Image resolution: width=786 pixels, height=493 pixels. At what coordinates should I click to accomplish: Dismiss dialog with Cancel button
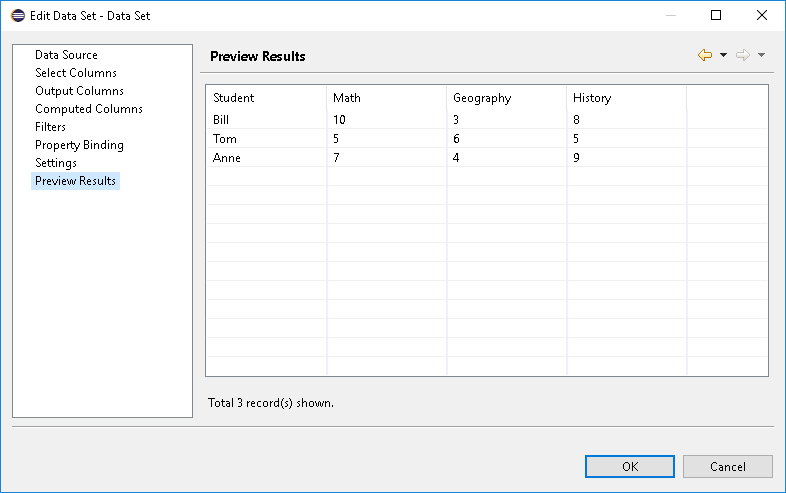(727, 466)
